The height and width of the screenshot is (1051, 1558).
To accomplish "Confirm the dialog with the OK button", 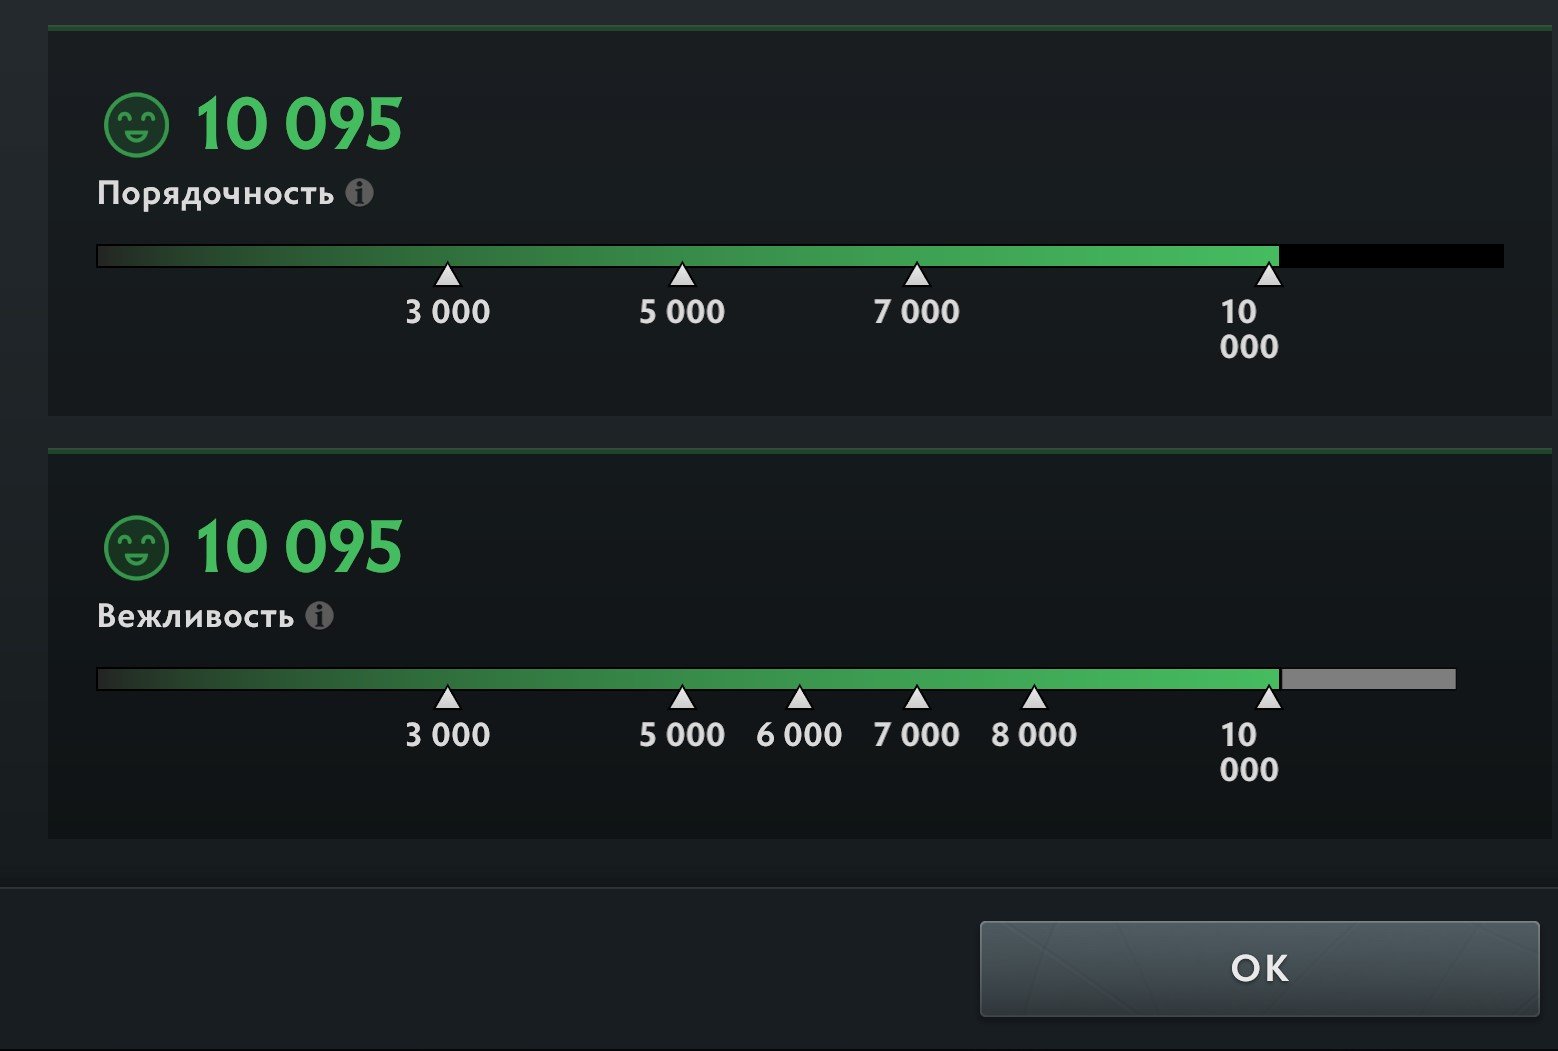I will pos(1260,968).
